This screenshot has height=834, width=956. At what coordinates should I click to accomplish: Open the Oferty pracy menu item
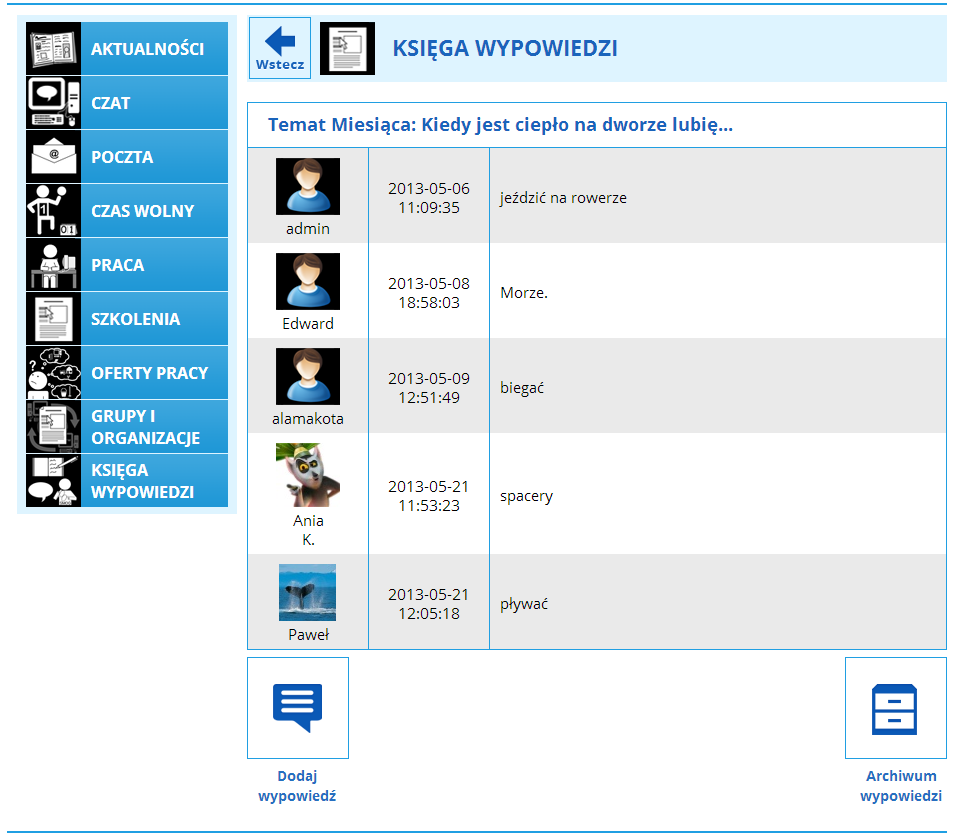click(127, 372)
